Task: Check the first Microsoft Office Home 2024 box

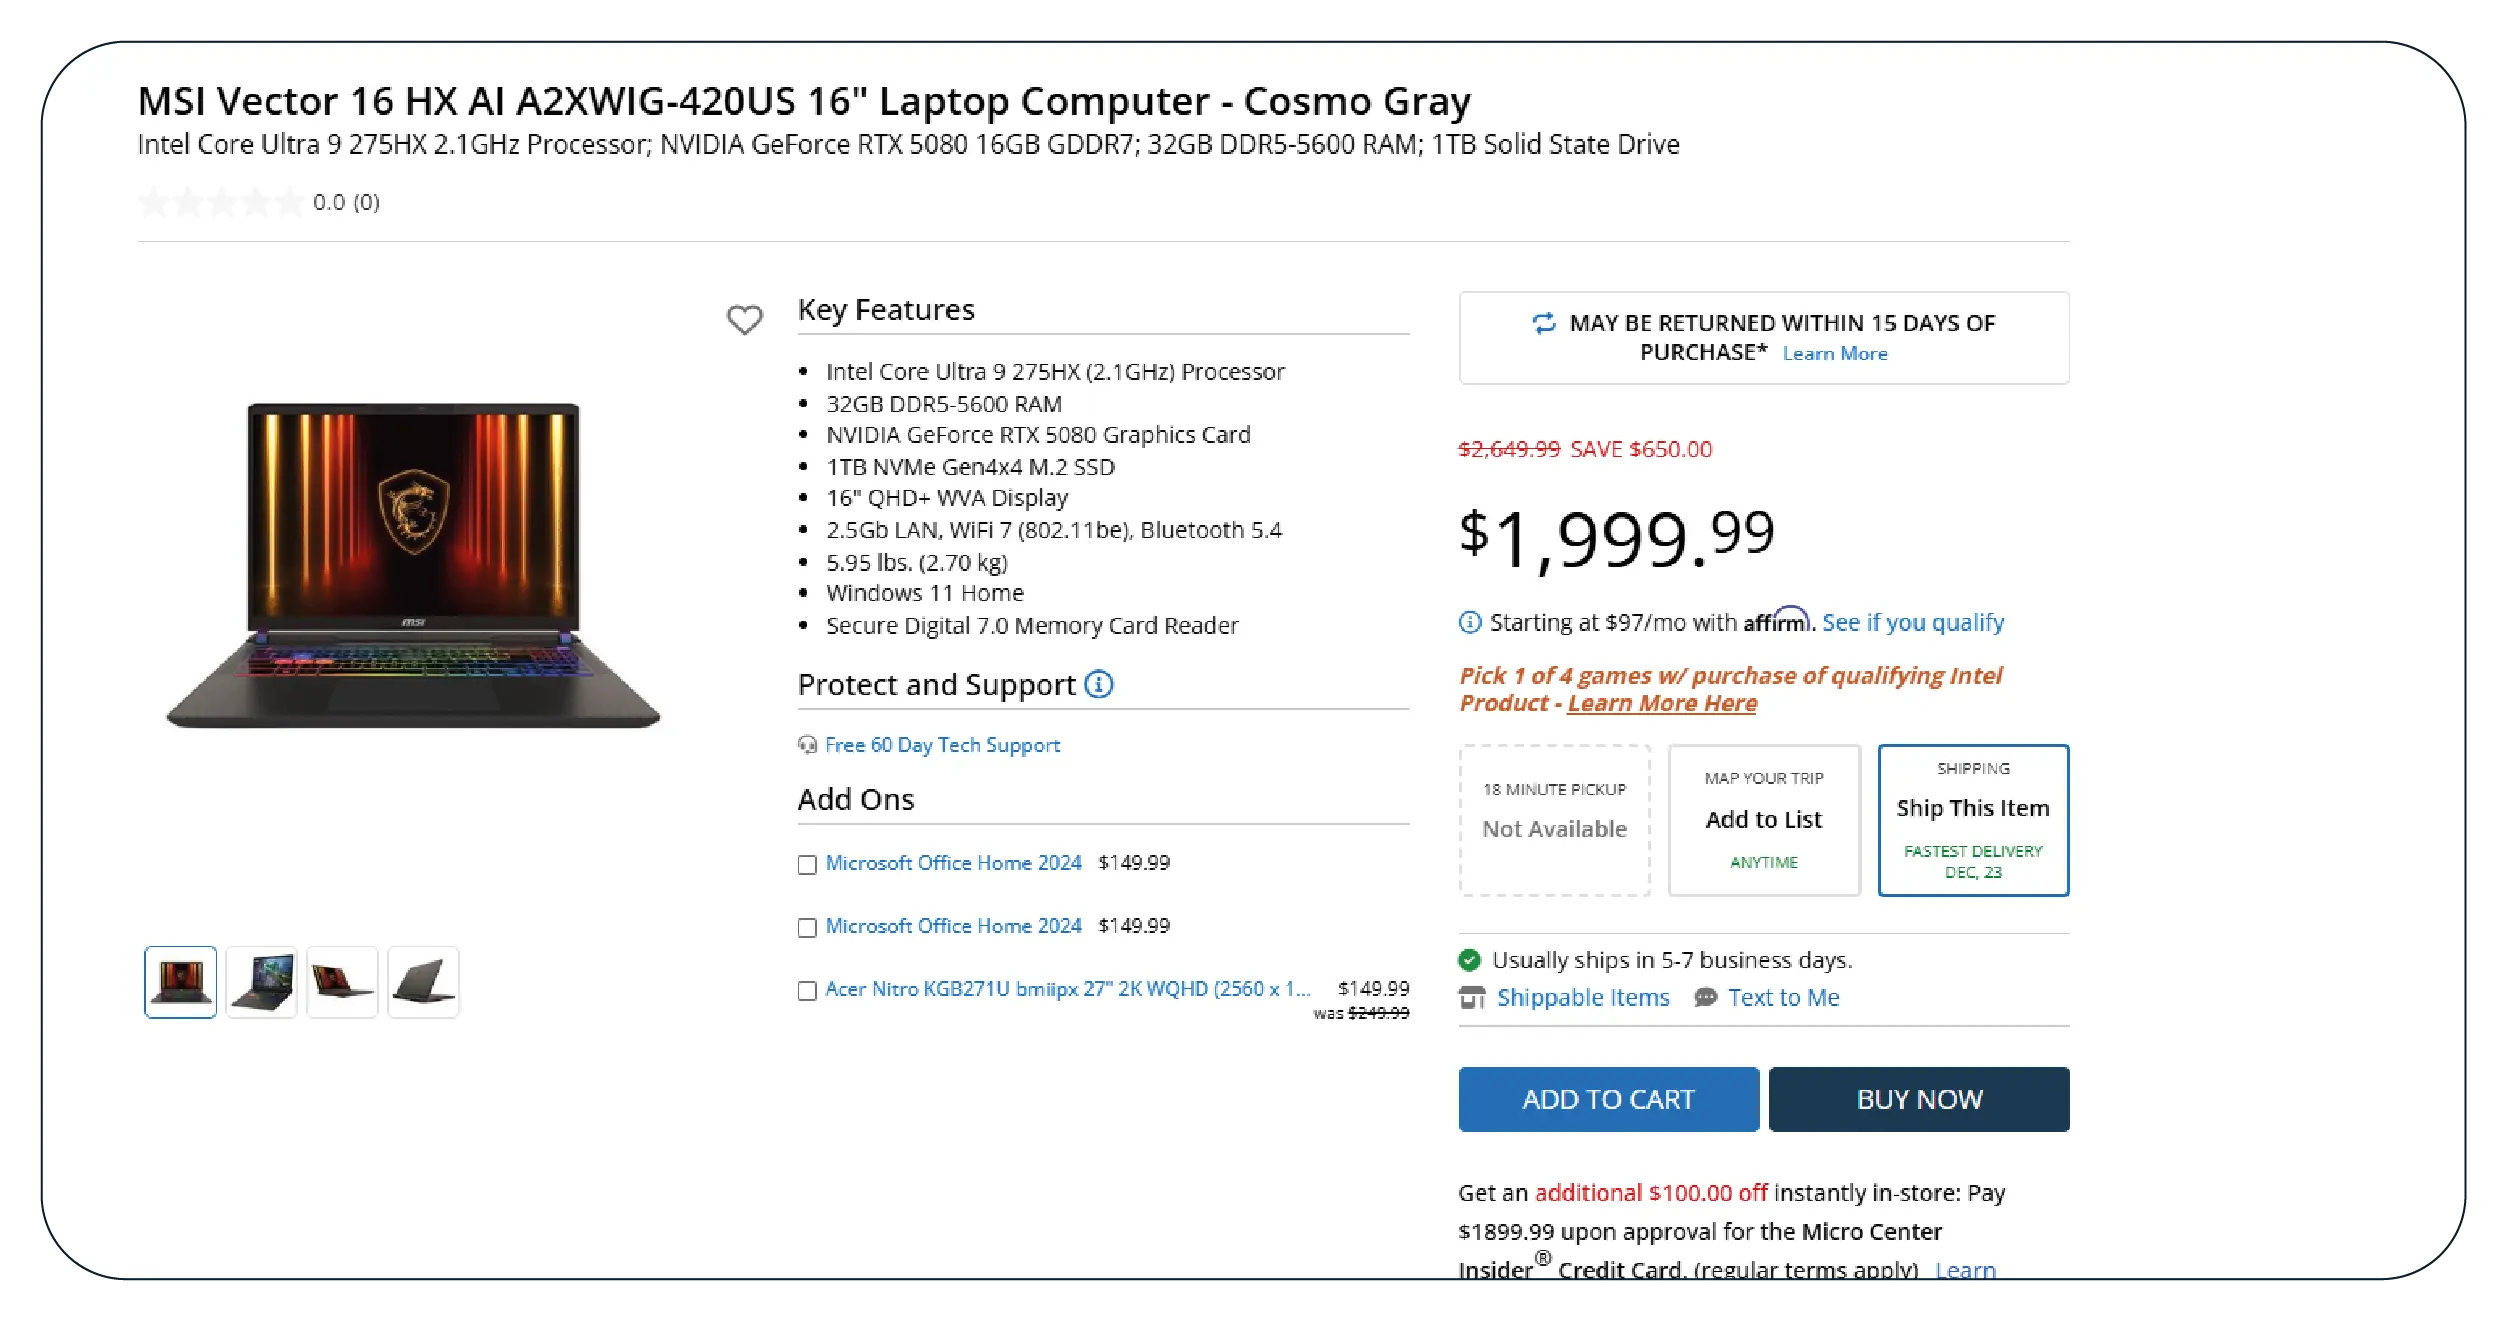Action: pyautogui.click(x=807, y=865)
